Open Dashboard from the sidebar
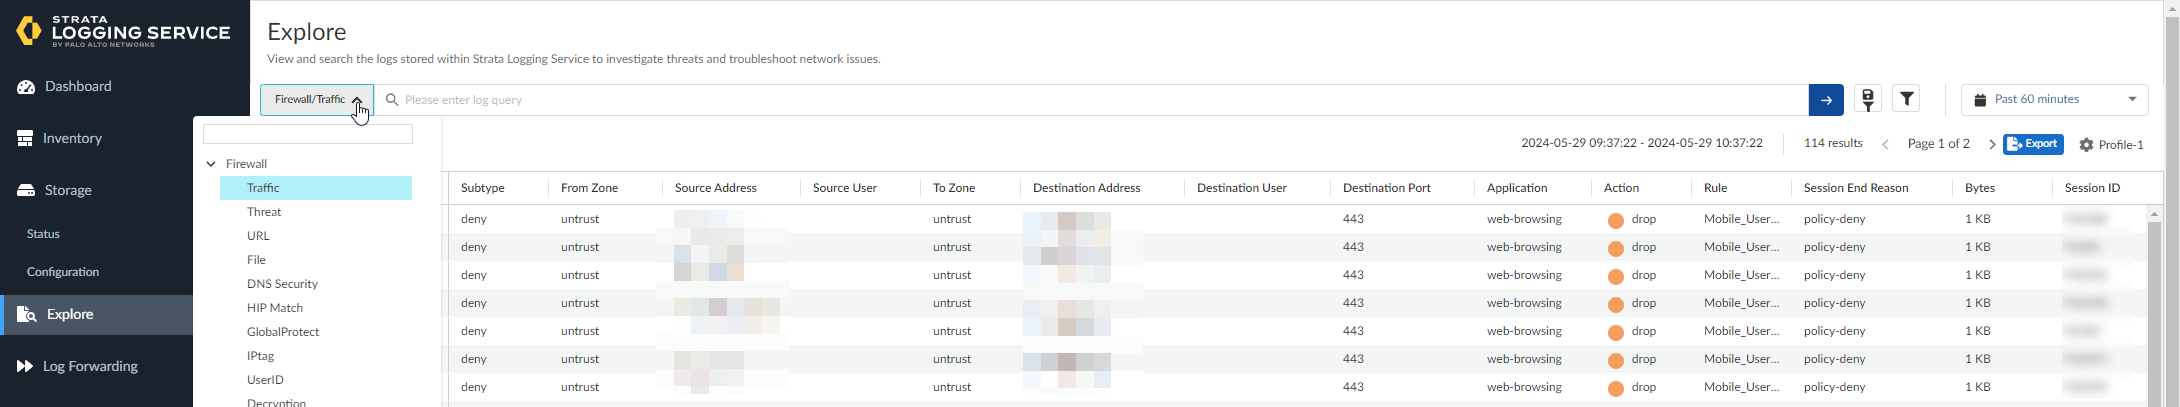The image size is (2180, 407). pos(77,87)
